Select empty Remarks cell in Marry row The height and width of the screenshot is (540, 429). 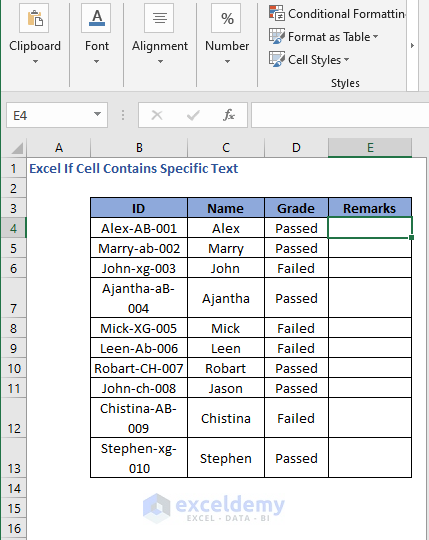coord(370,248)
